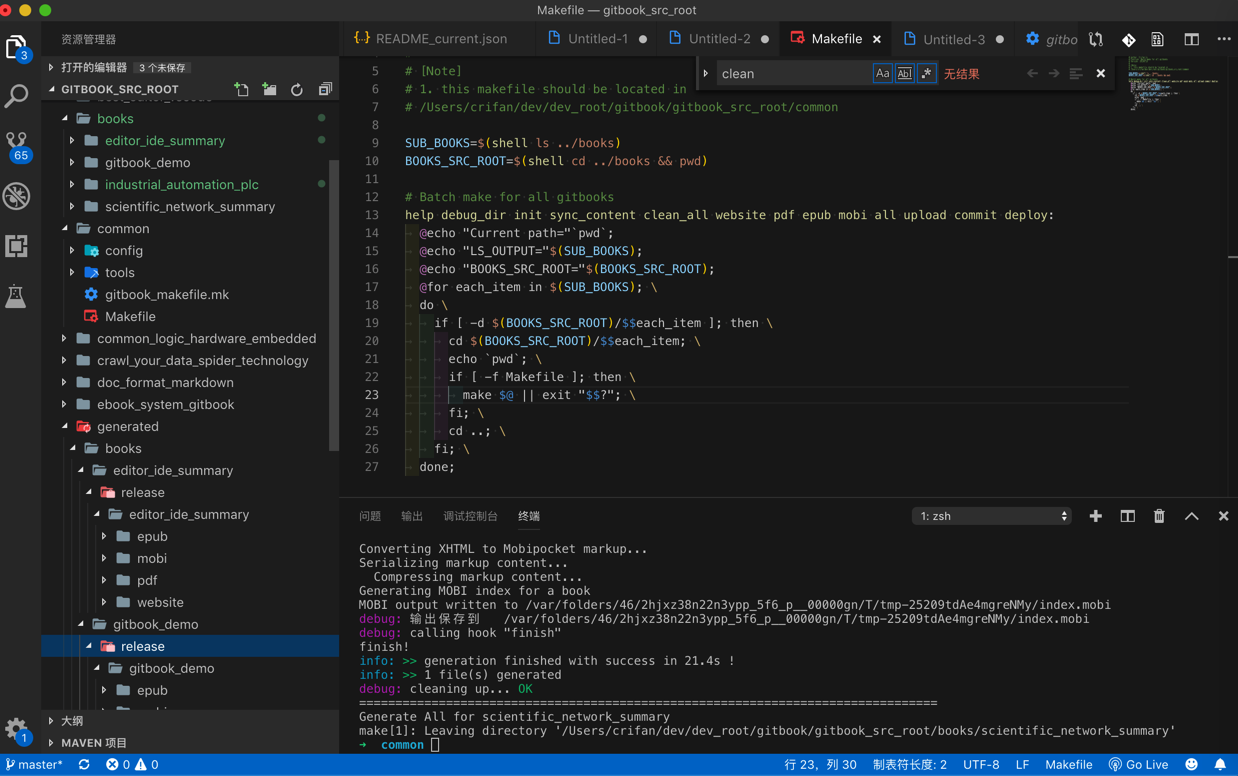Click the master branch in status bar
The width and height of the screenshot is (1238, 776).
[x=35, y=765]
